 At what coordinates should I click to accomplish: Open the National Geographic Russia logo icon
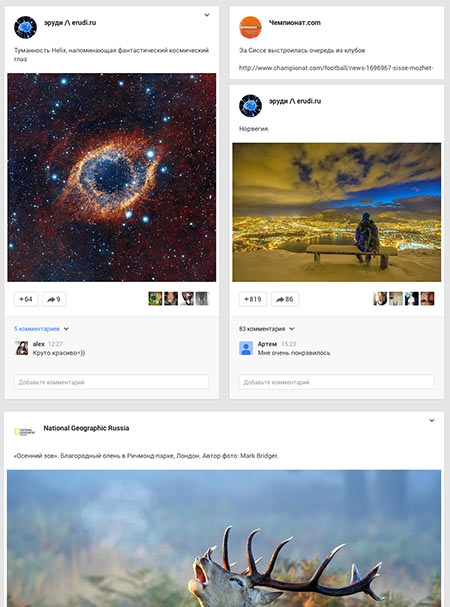25,432
